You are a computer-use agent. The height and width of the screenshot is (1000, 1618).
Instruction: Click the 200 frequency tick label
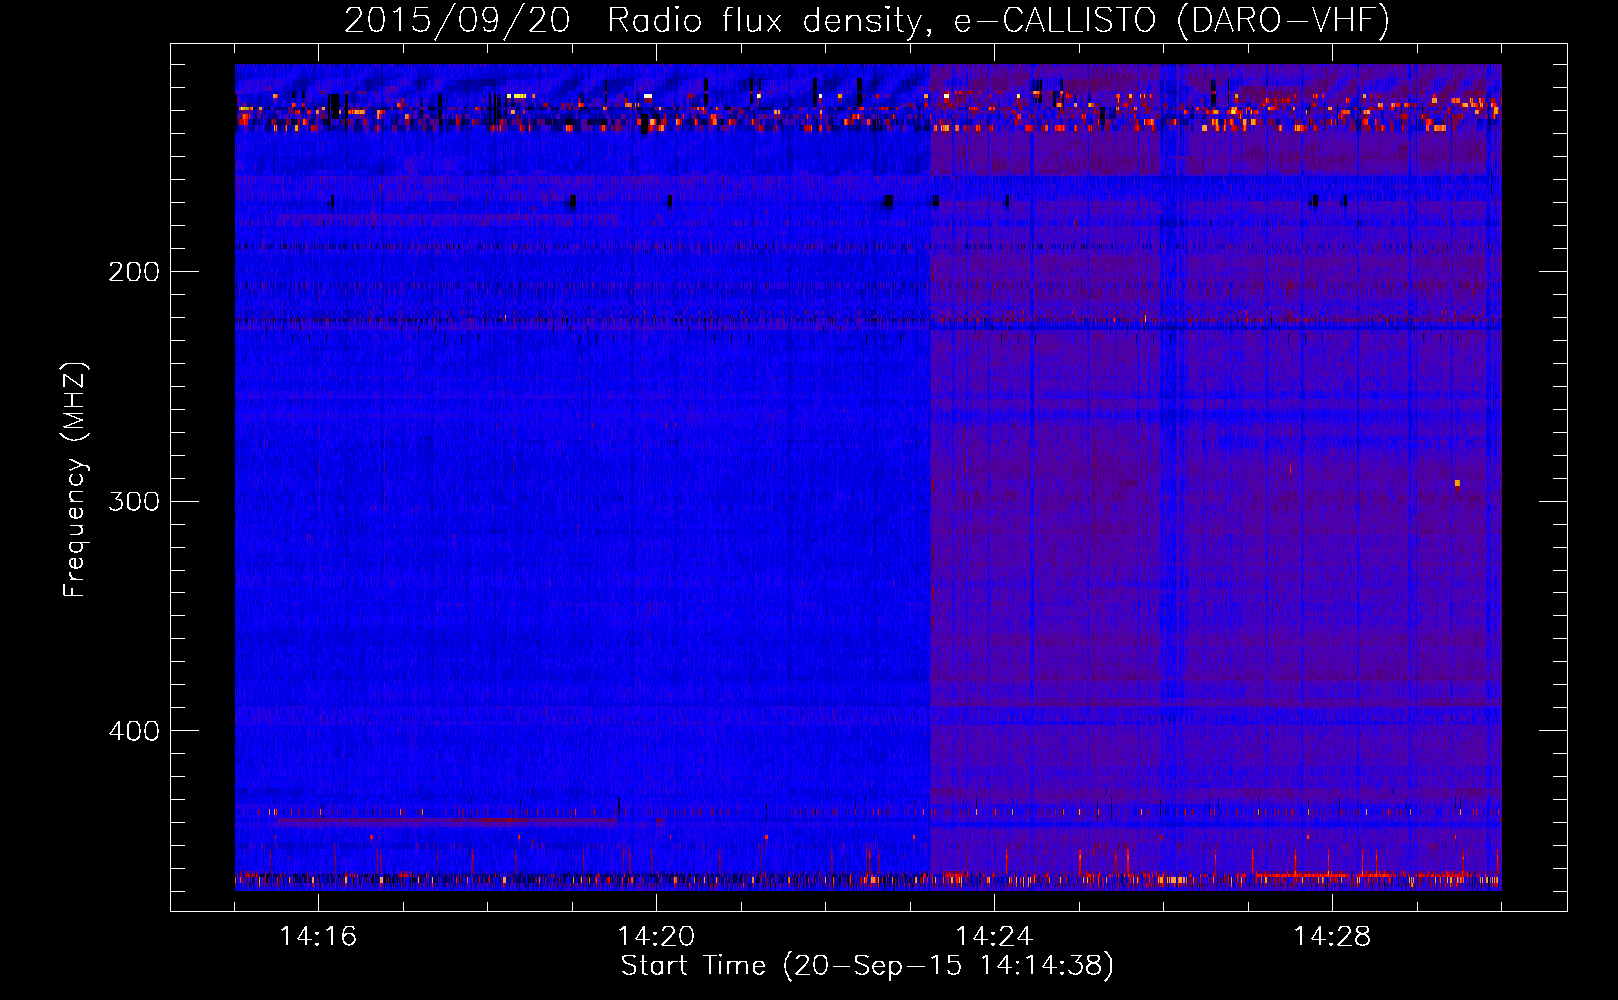(x=134, y=272)
